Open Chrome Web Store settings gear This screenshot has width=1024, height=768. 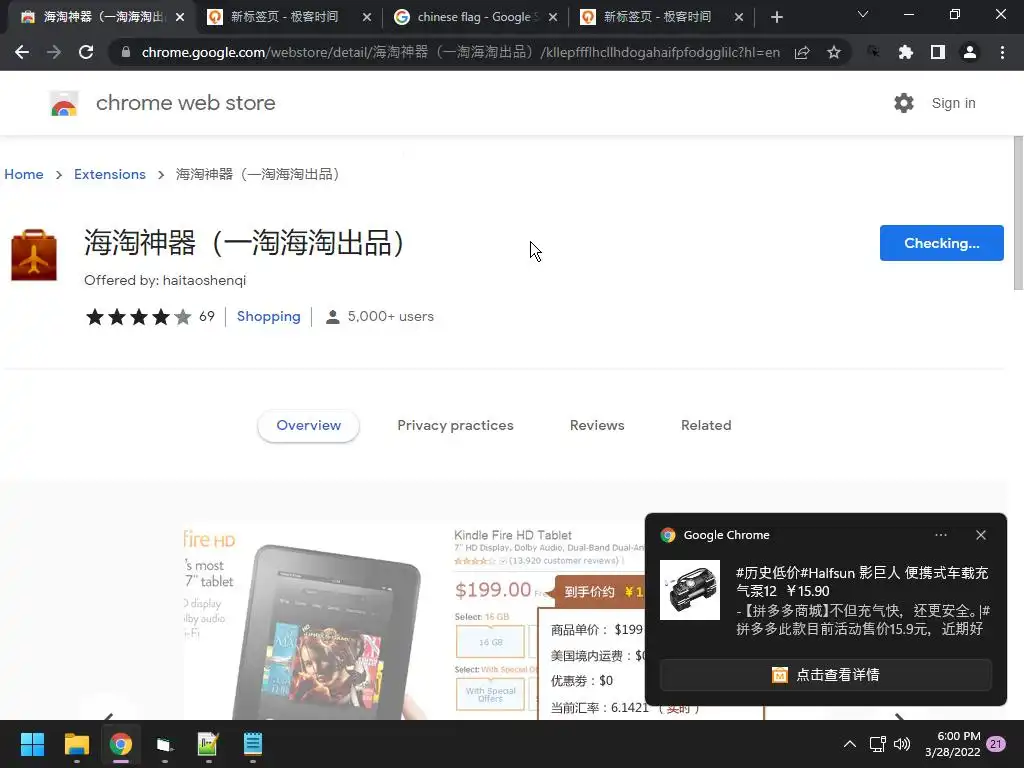pos(904,103)
